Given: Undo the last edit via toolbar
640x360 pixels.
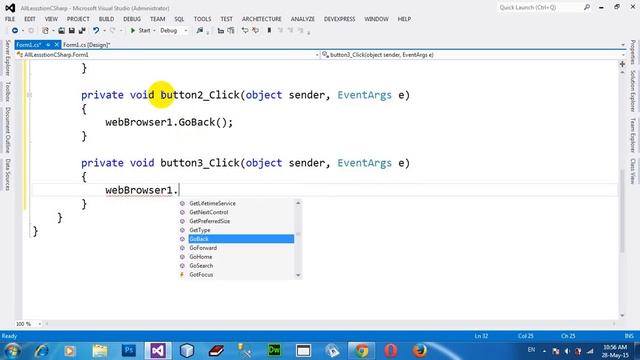Looking at the screenshot, I should [x=96, y=31].
